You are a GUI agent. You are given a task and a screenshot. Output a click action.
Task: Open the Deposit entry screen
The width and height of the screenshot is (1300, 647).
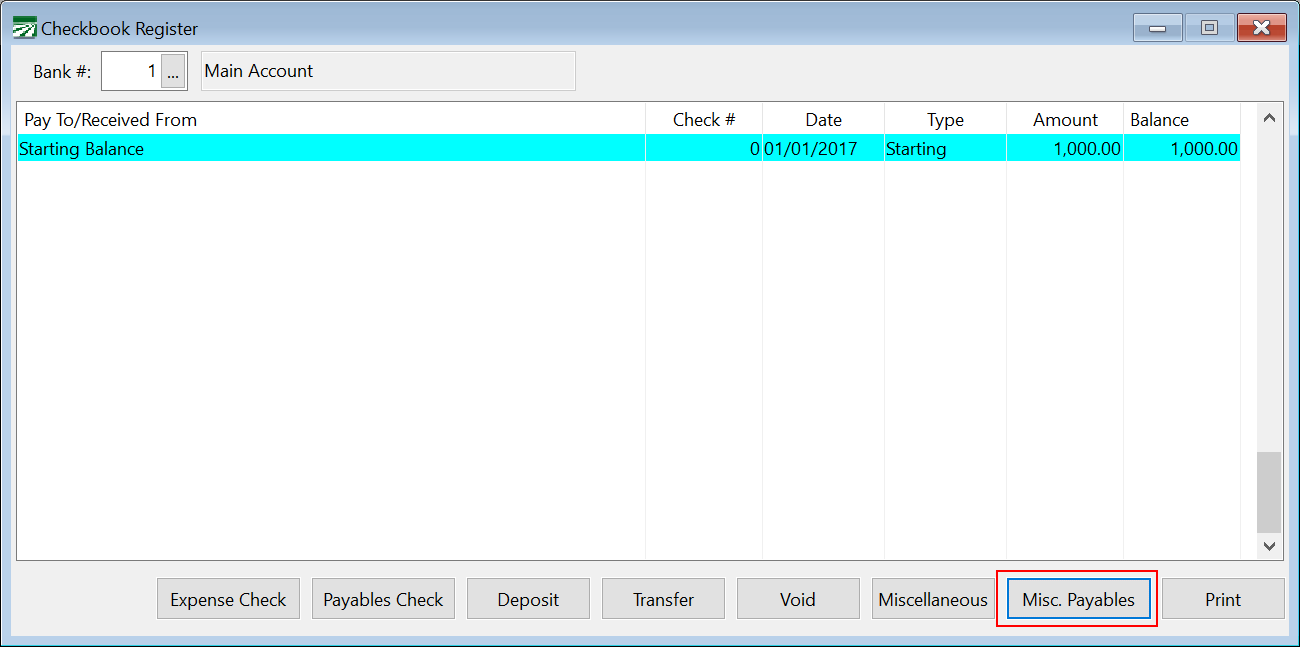(528, 599)
